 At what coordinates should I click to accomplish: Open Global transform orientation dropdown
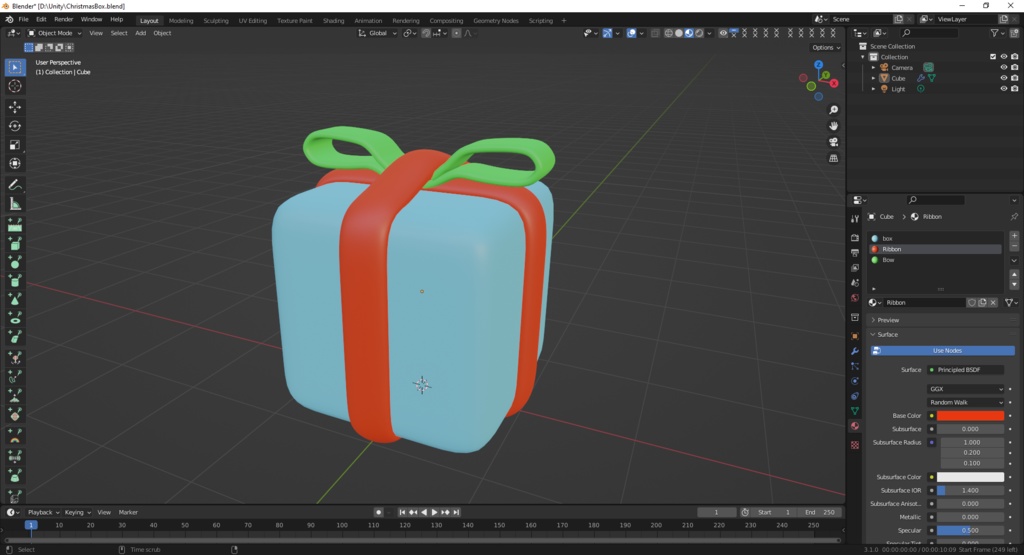377,33
